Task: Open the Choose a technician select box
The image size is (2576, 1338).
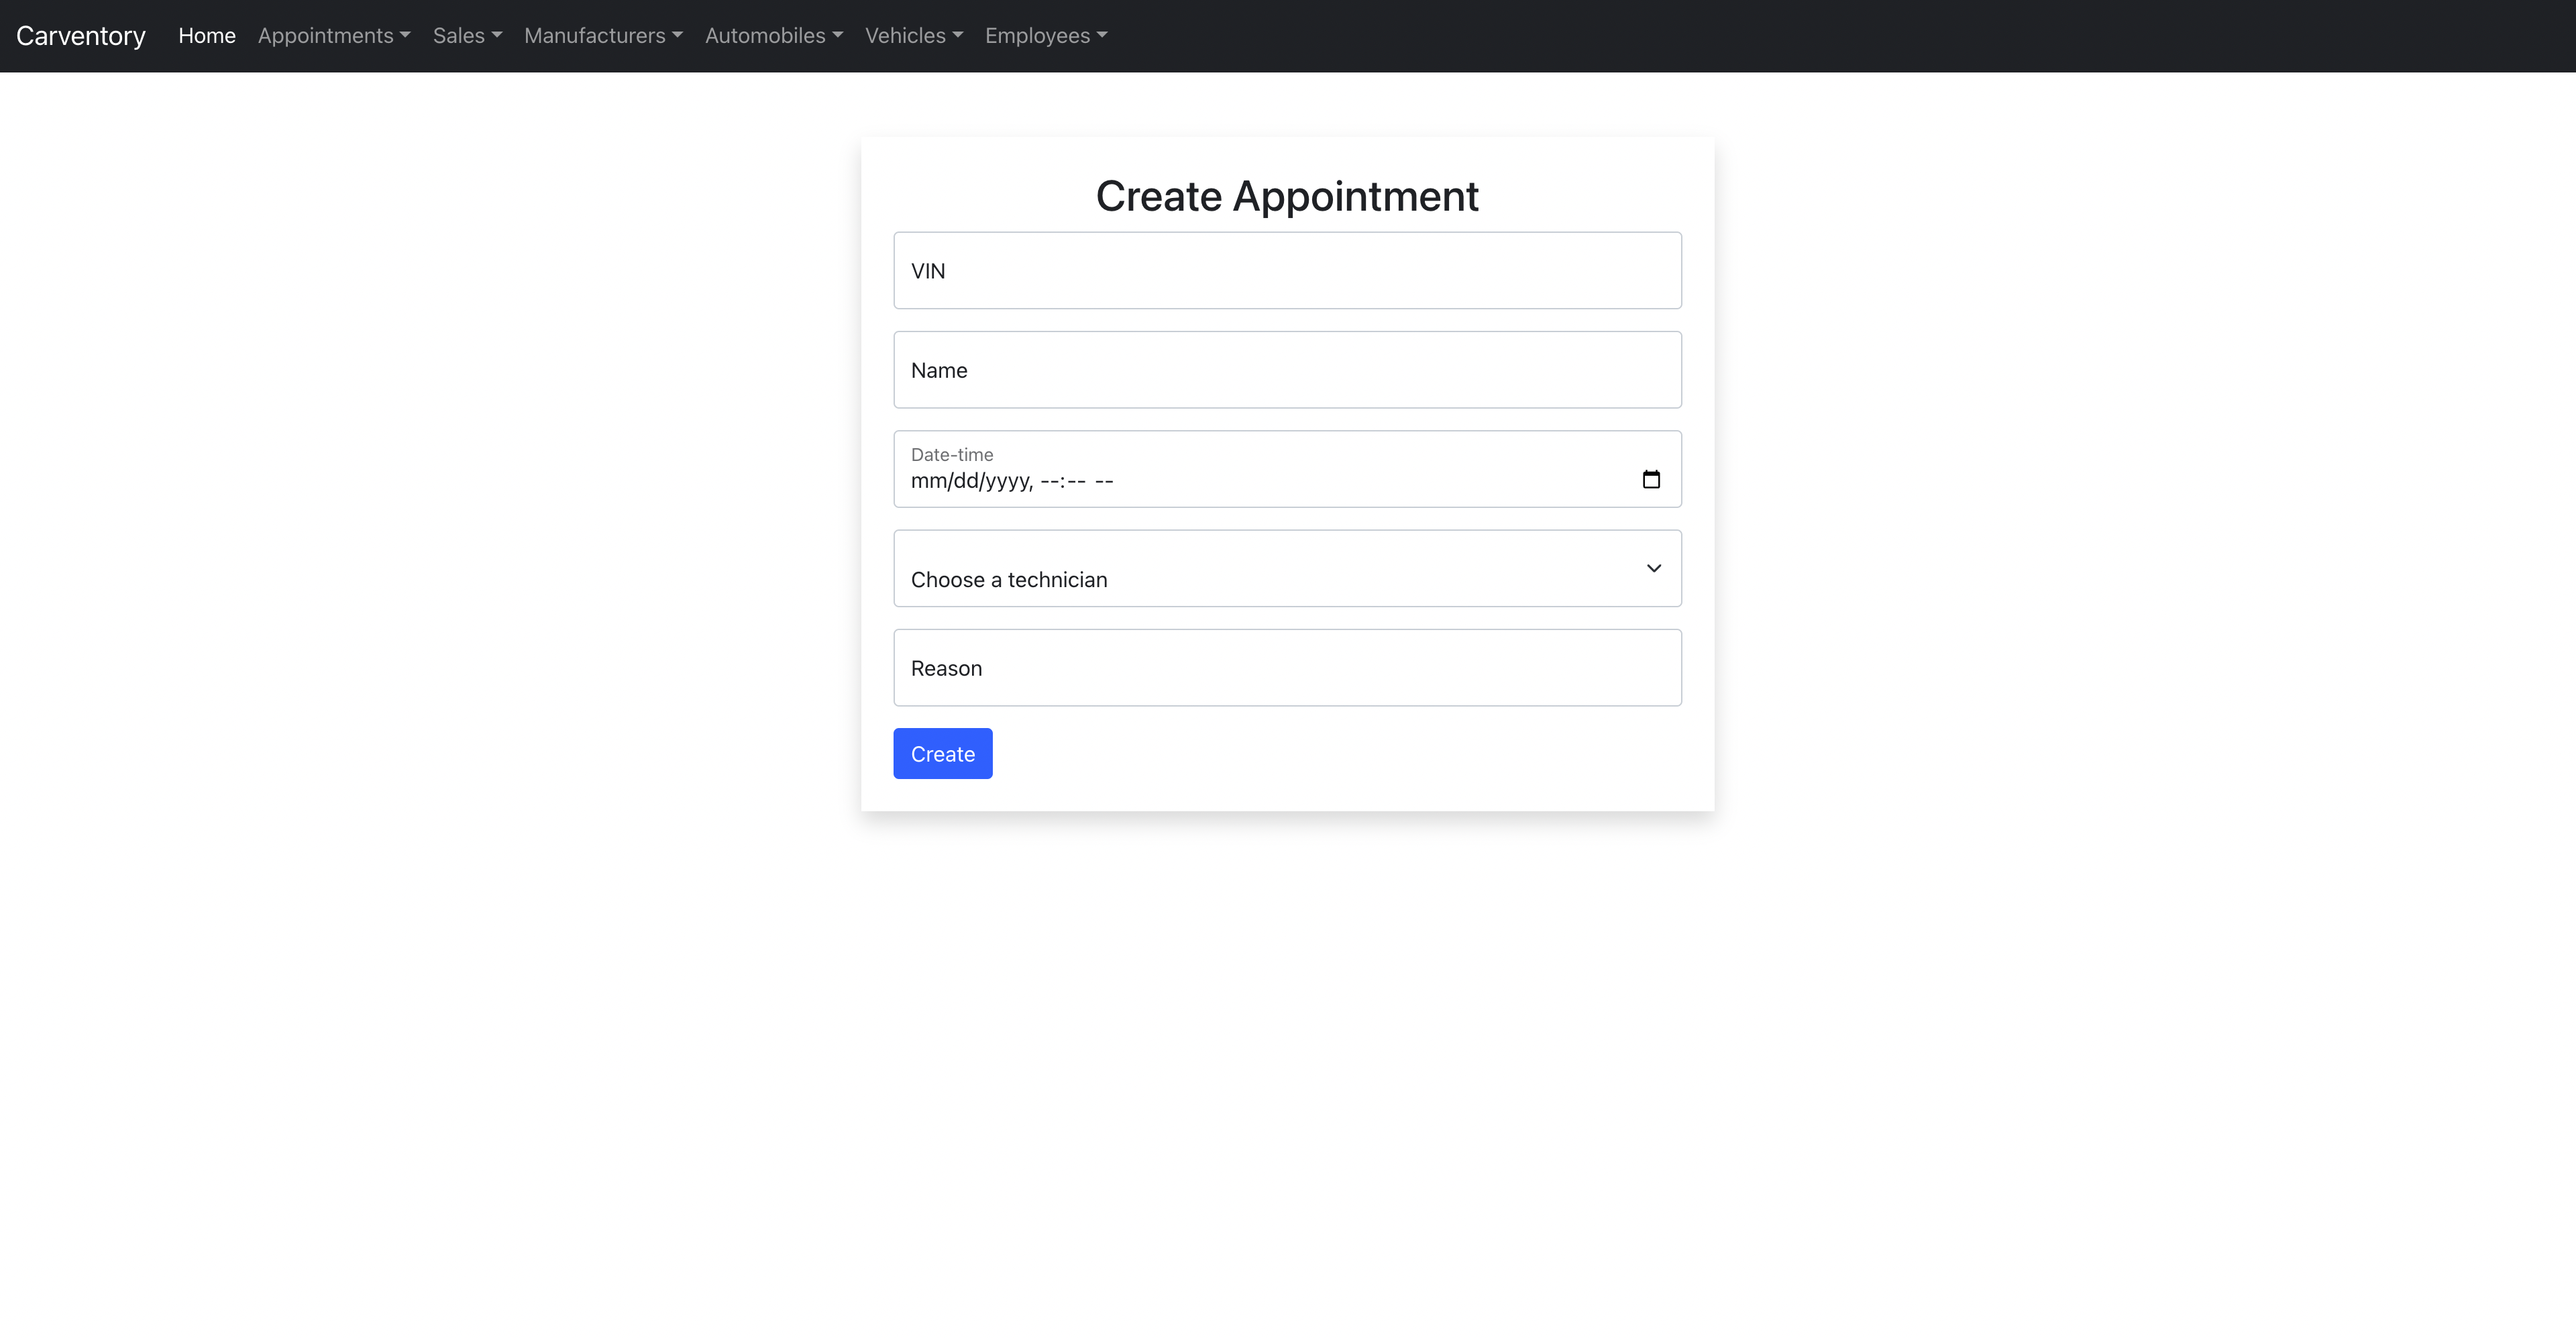Action: point(1288,568)
